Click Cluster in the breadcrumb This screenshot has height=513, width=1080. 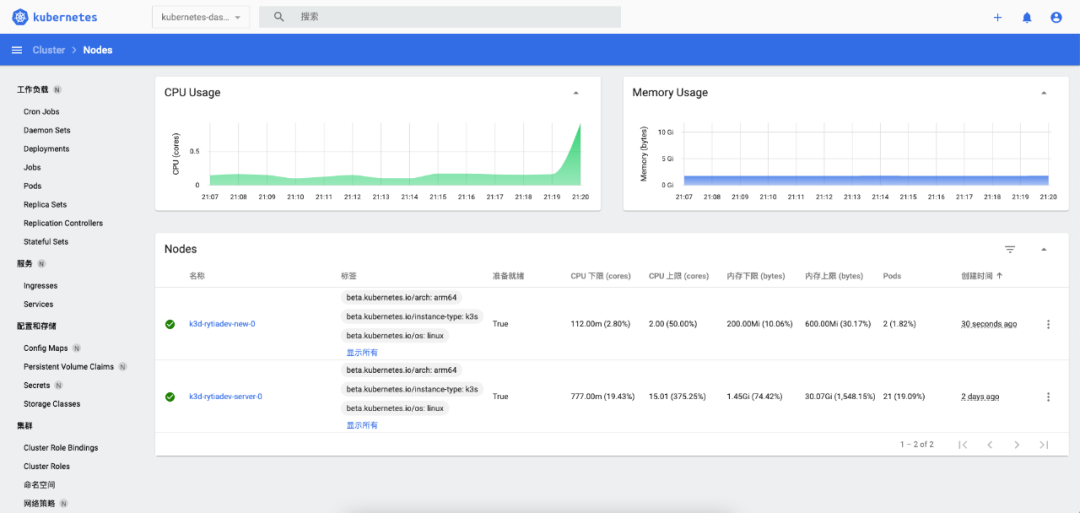pos(49,50)
